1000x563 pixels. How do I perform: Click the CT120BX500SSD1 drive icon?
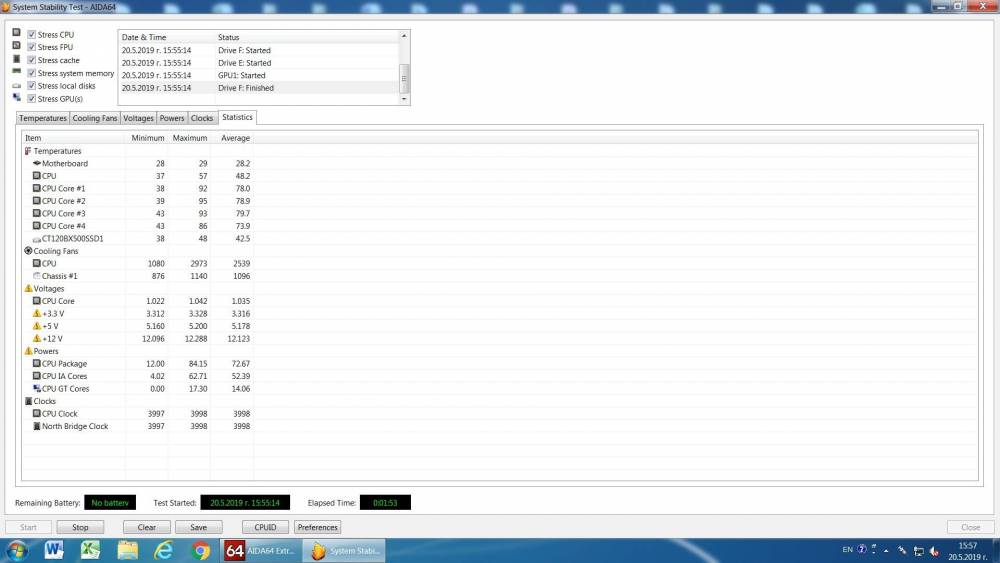36,239
